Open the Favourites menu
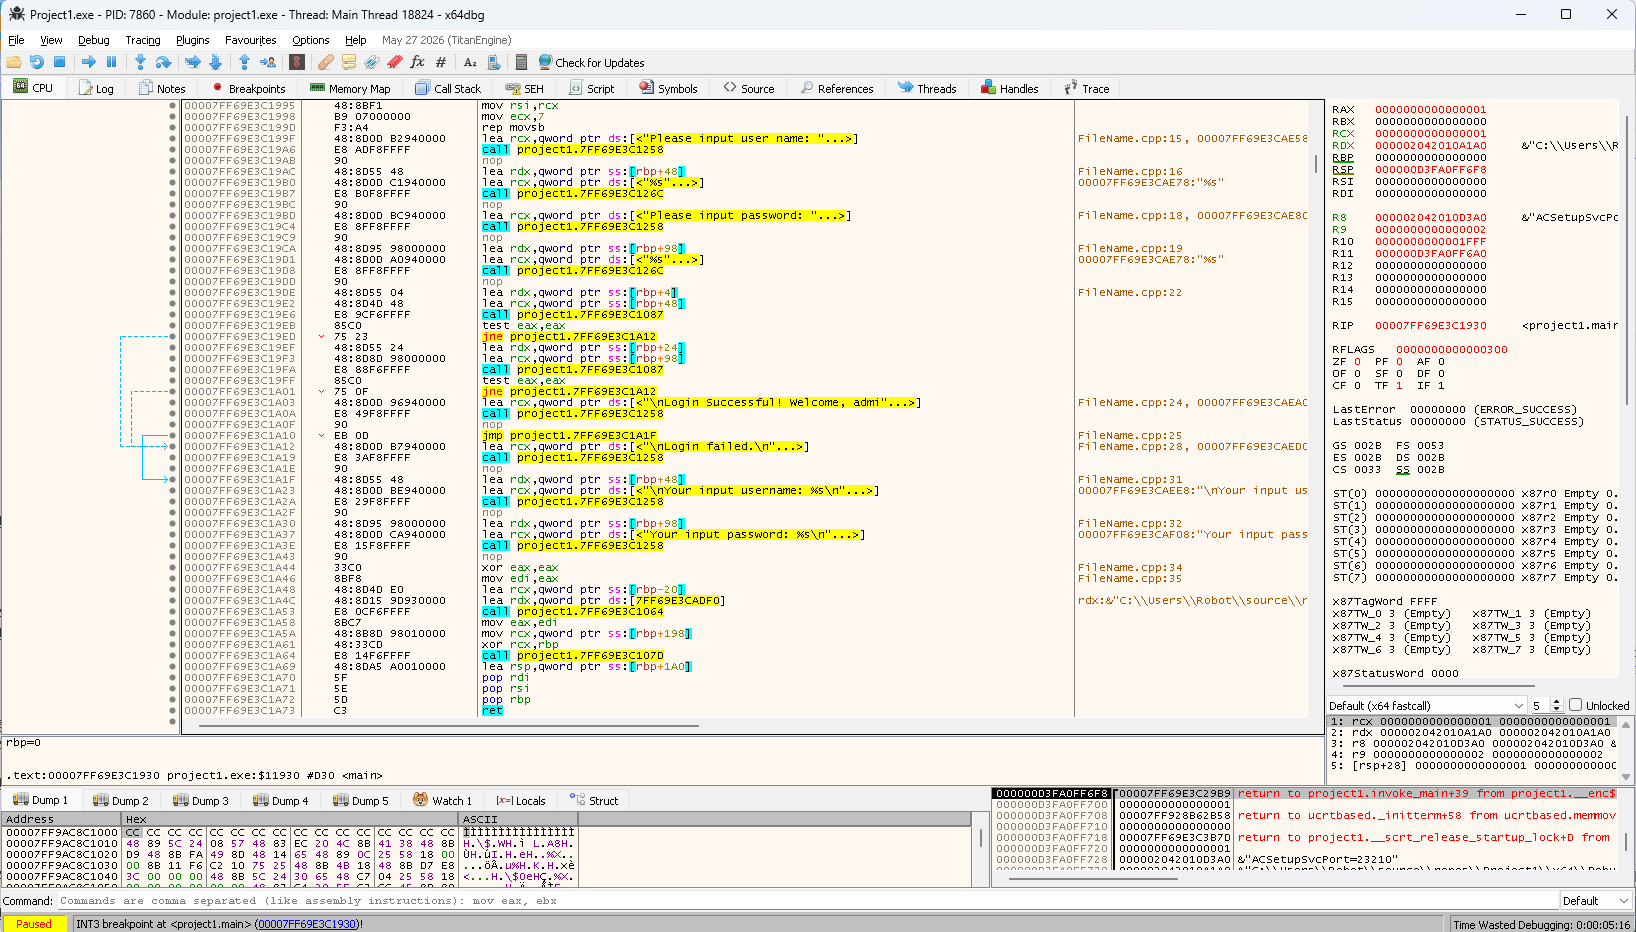Viewport: 1636px width, 932px height. 251,40
